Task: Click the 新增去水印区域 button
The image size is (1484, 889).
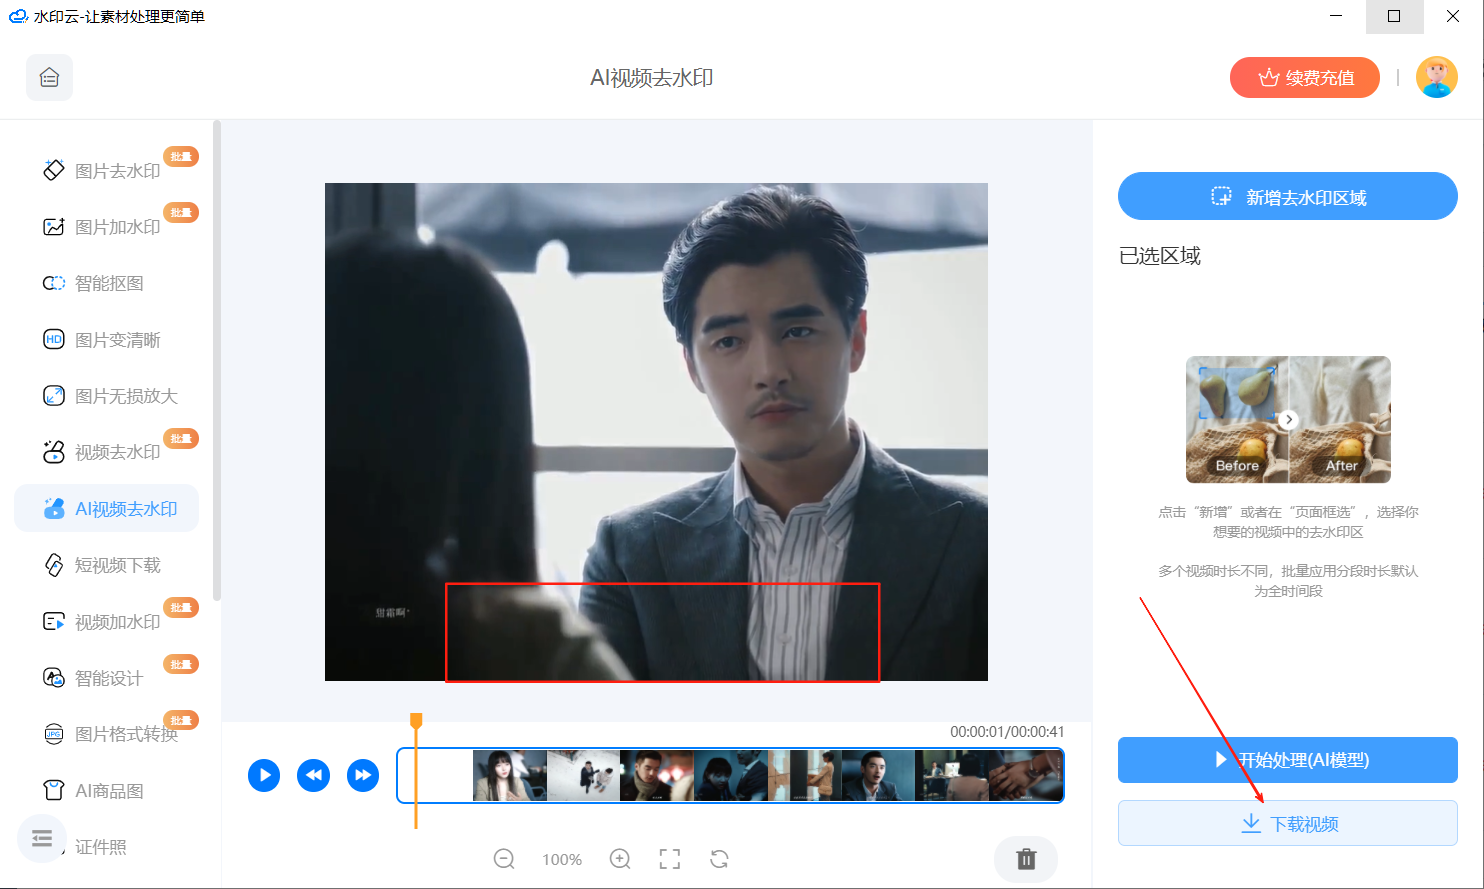Action: tap(1288, 196)
